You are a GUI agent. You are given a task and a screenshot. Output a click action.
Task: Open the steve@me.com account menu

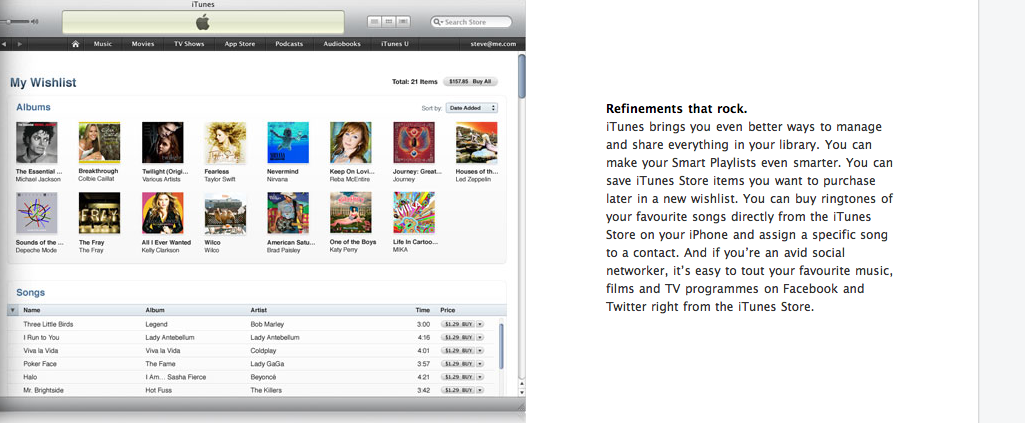coord(493,44)
